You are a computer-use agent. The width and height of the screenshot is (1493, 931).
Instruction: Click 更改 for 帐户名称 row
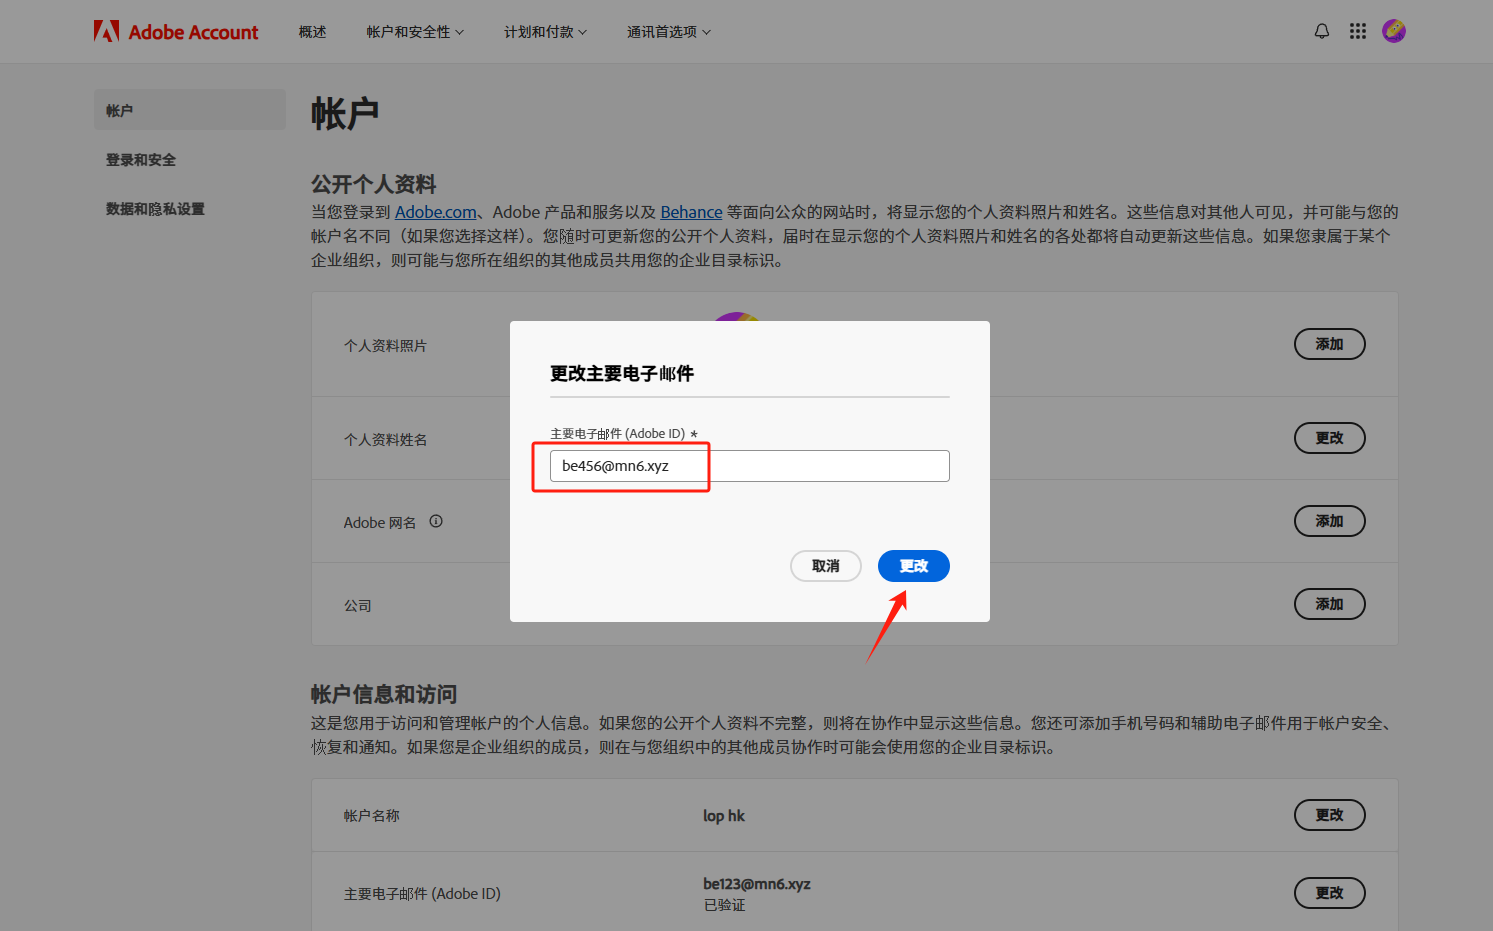(1330, 815)
